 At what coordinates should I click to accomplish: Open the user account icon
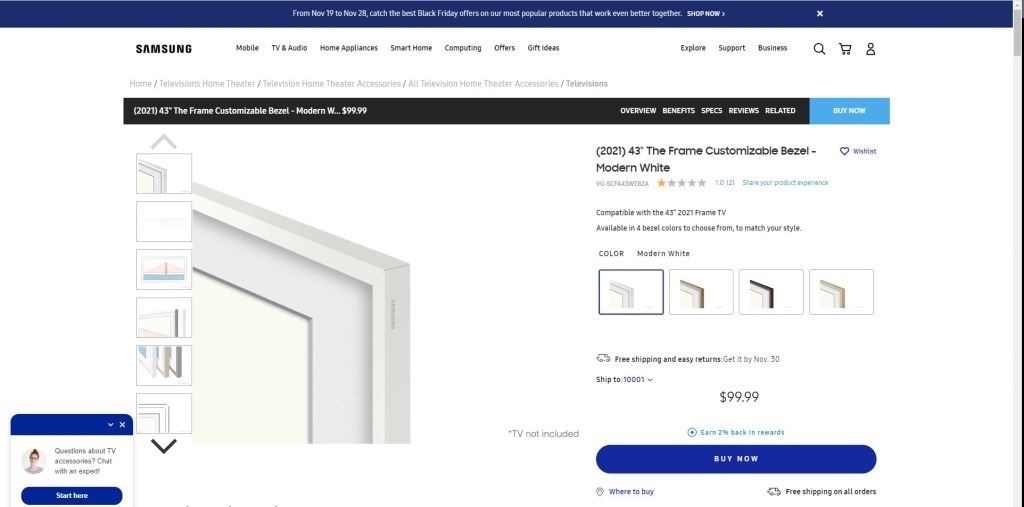(871, 48)
